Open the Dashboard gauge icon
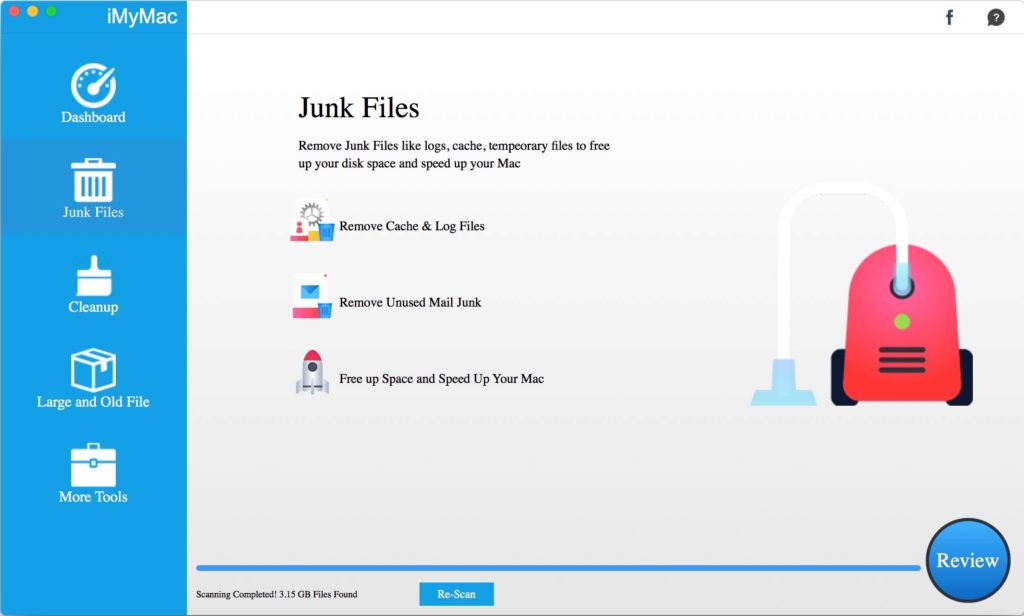The height and width of the screenshot is (616, 1024). [x=93, y=85]
